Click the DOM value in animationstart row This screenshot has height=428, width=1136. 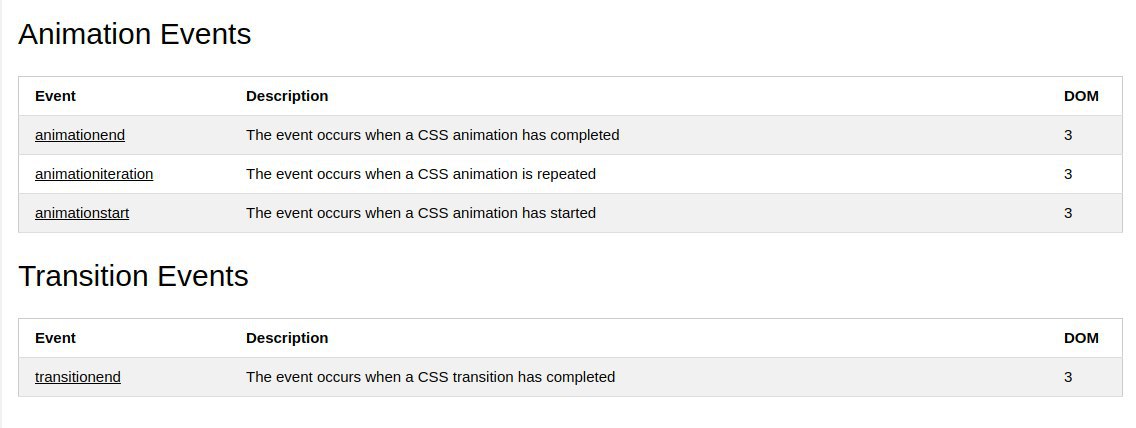pos(1068,213)
